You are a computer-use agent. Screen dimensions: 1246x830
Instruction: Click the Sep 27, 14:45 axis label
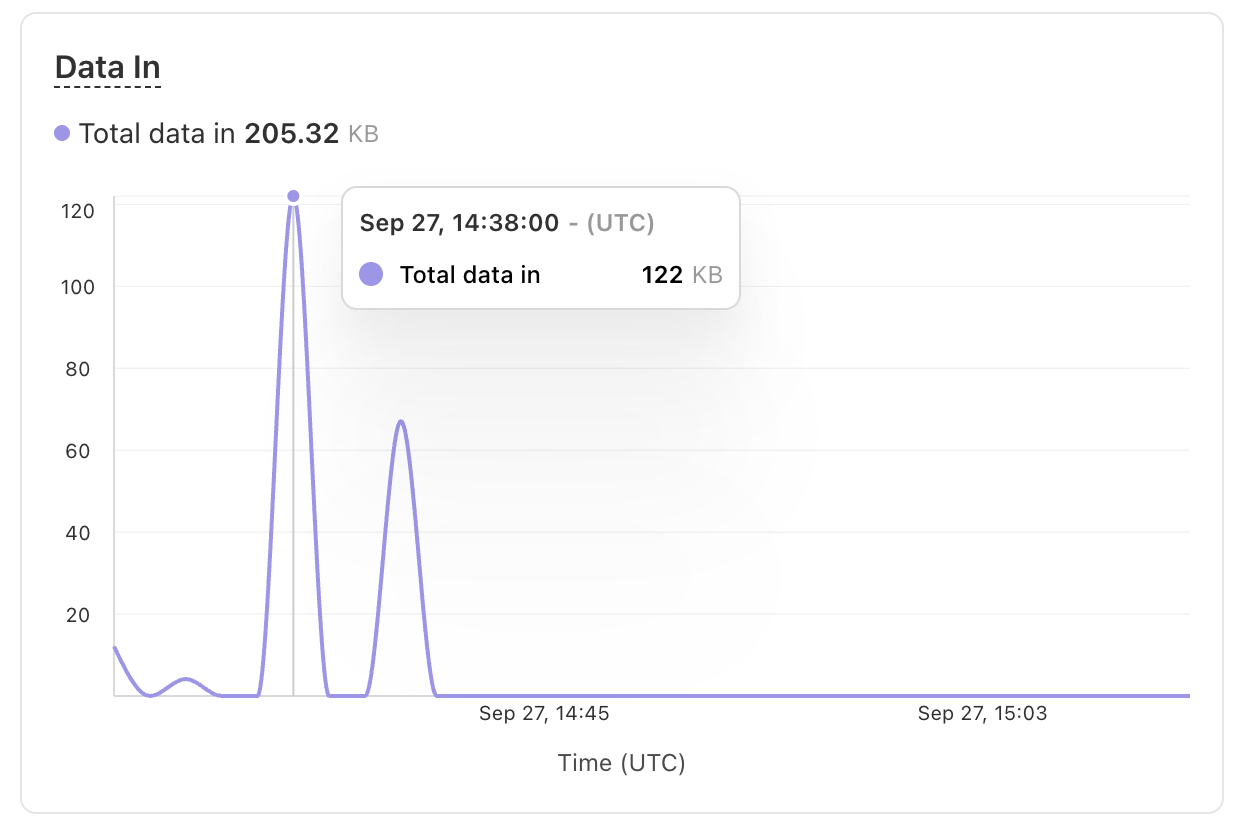[544, 713]
